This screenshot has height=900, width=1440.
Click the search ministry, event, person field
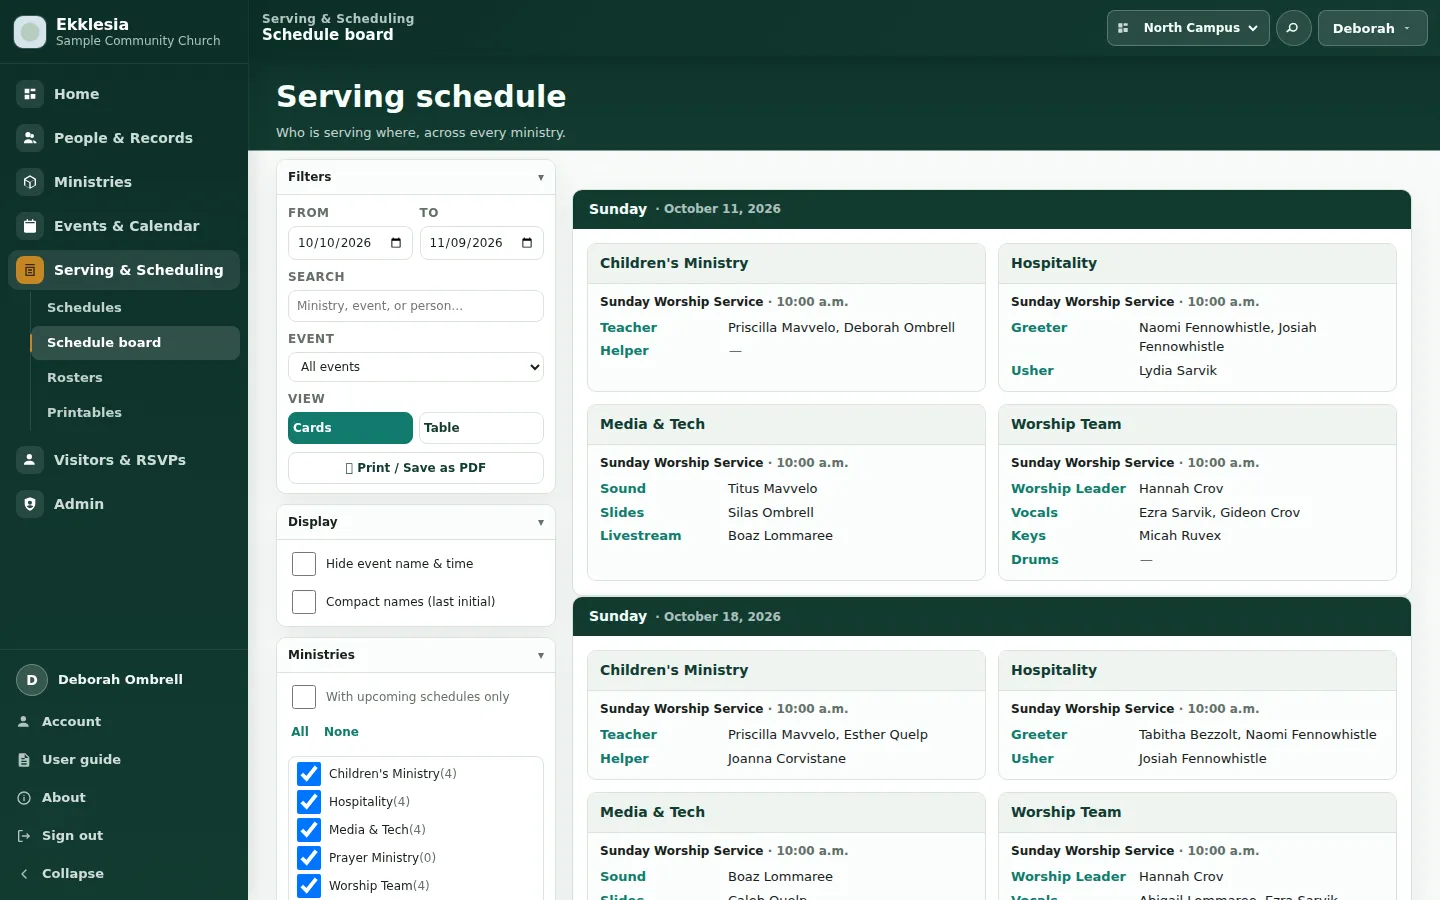pos(416,306)
